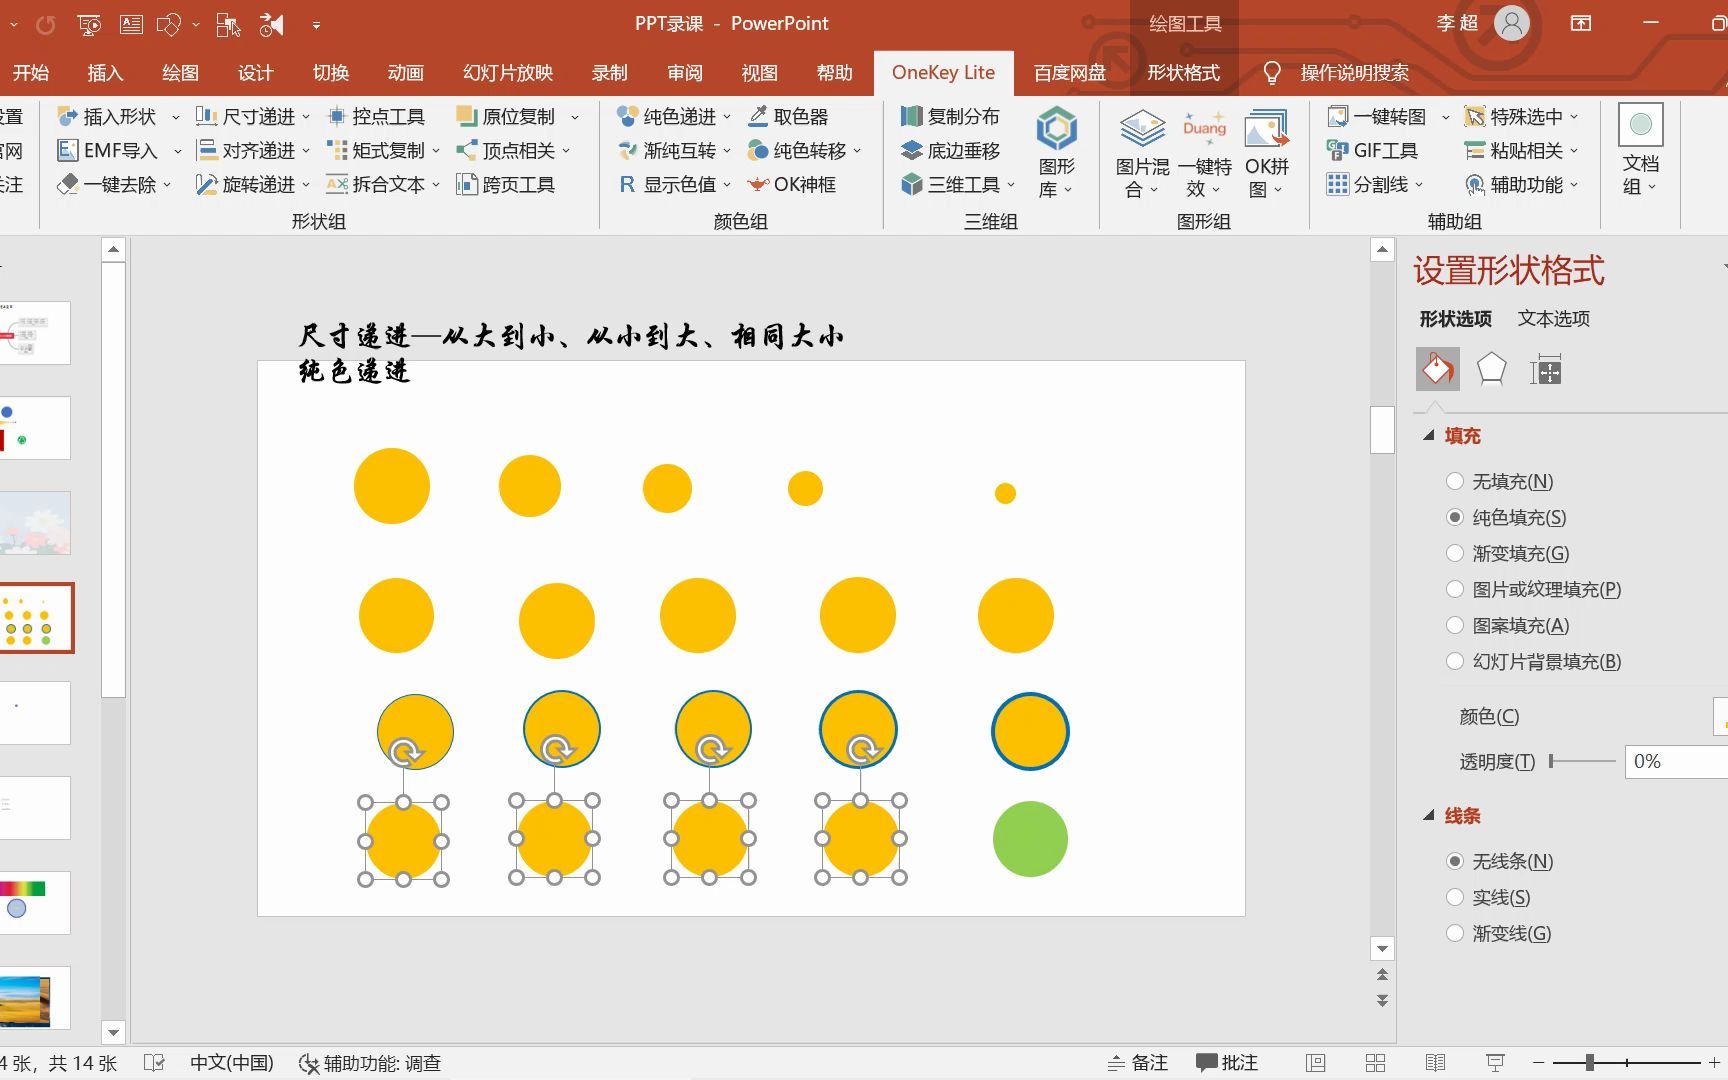The width and height of the screenshot is (1728, 1080).
Task: Select the 渐变填充 radio option
Action: point(1455,553)
